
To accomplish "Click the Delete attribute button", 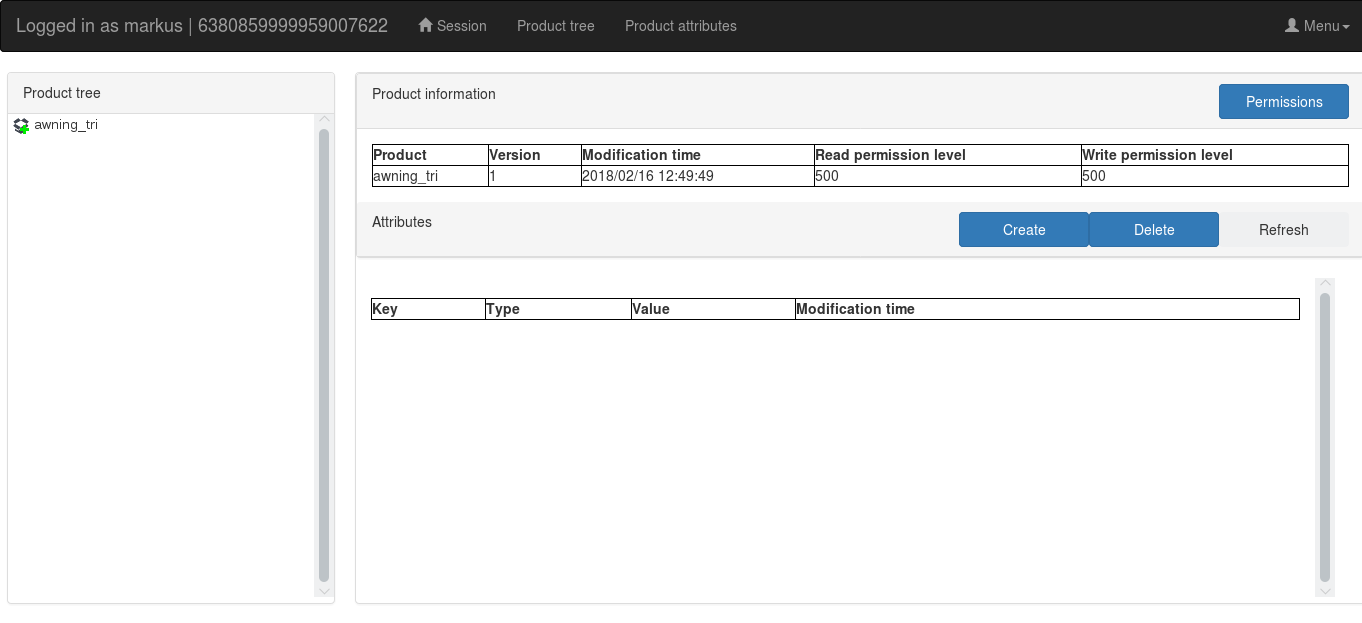I will (1154, 229).
